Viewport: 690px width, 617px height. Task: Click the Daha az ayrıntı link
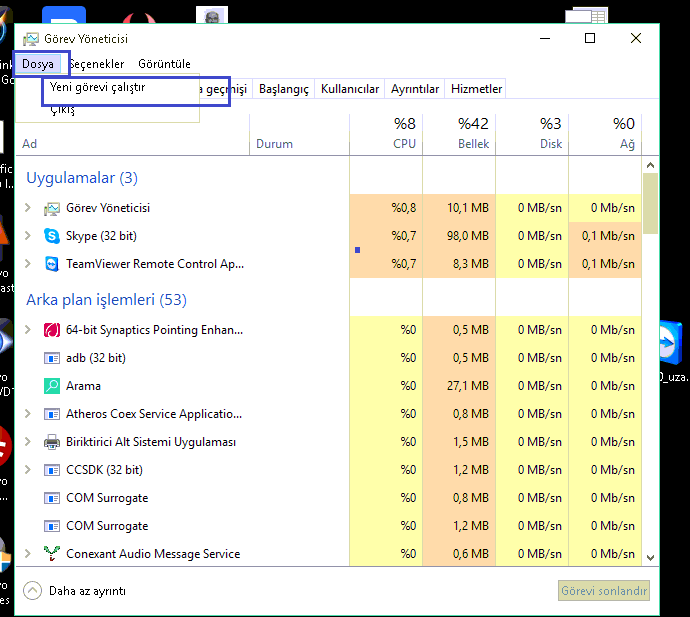point(87,591)
